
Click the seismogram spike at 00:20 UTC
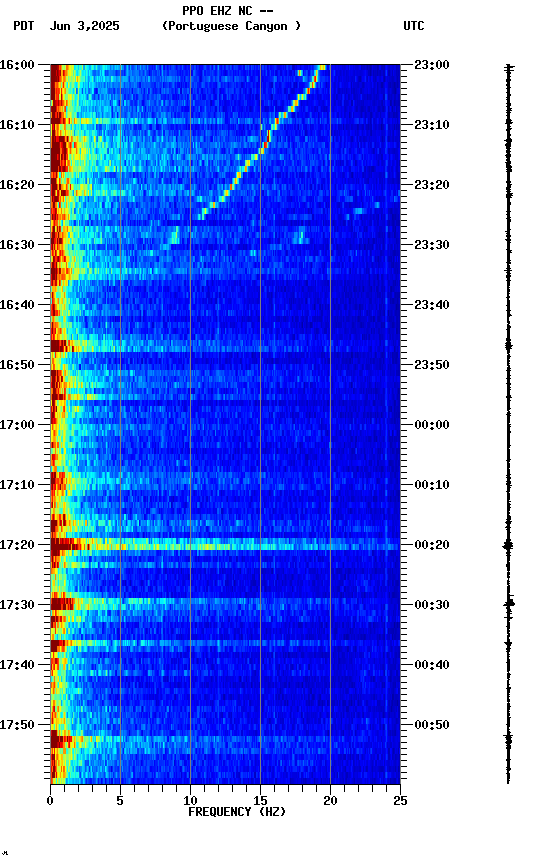point(508,546)
